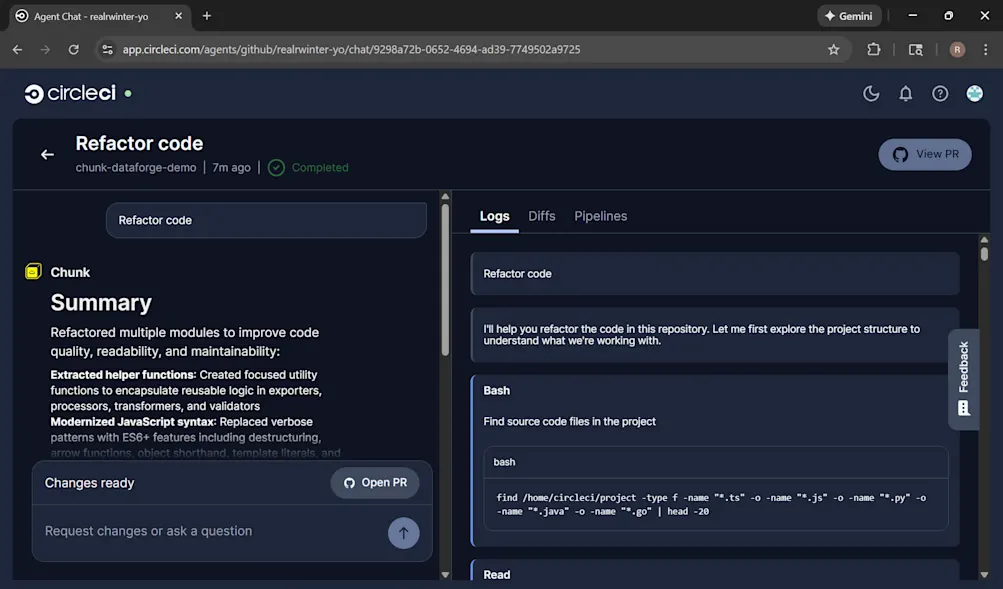Screen dimensions: 1003x589
Task: Click the 7m ago timestamp
Action: (231, 168)
